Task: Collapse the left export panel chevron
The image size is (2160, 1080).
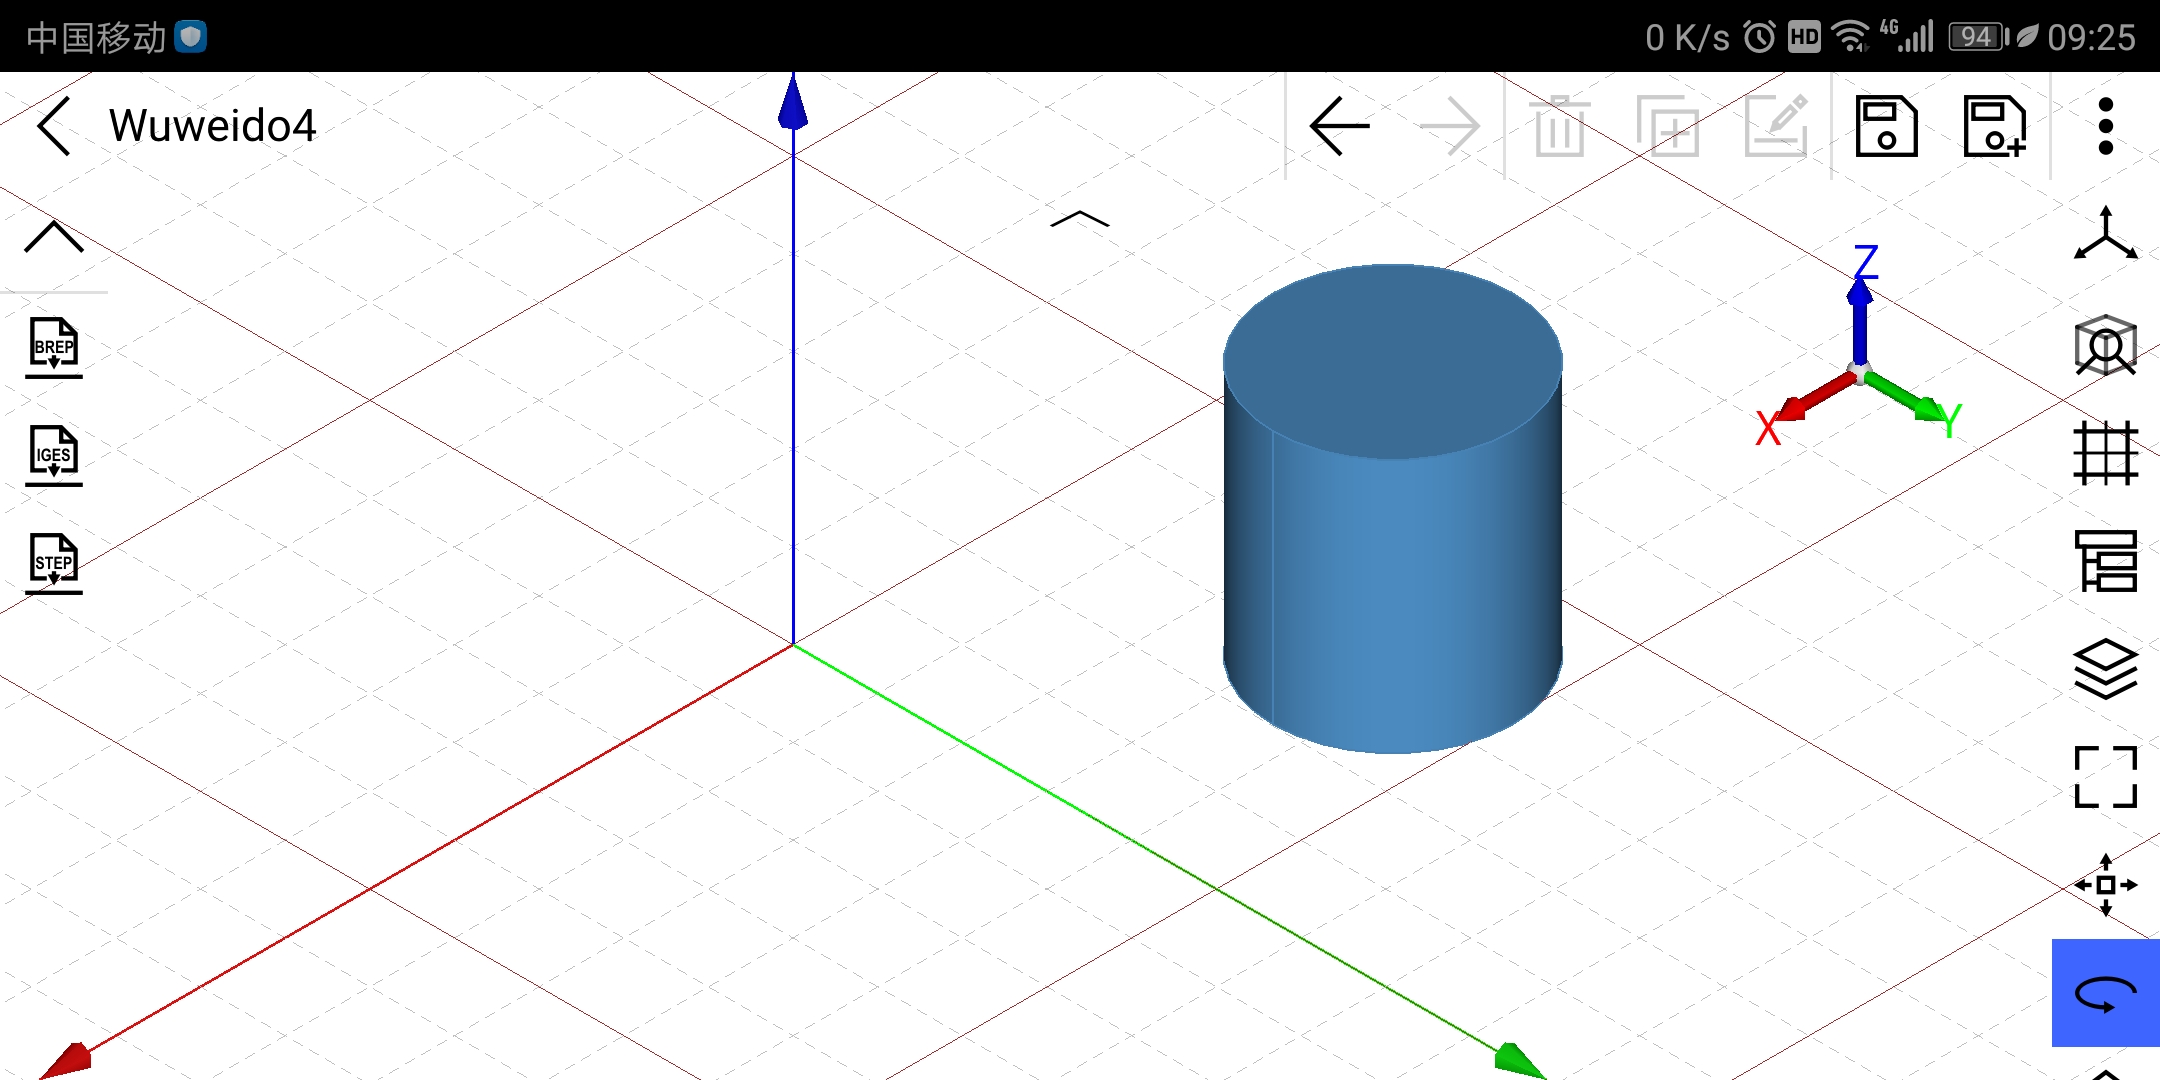Action: coord(54,238)
